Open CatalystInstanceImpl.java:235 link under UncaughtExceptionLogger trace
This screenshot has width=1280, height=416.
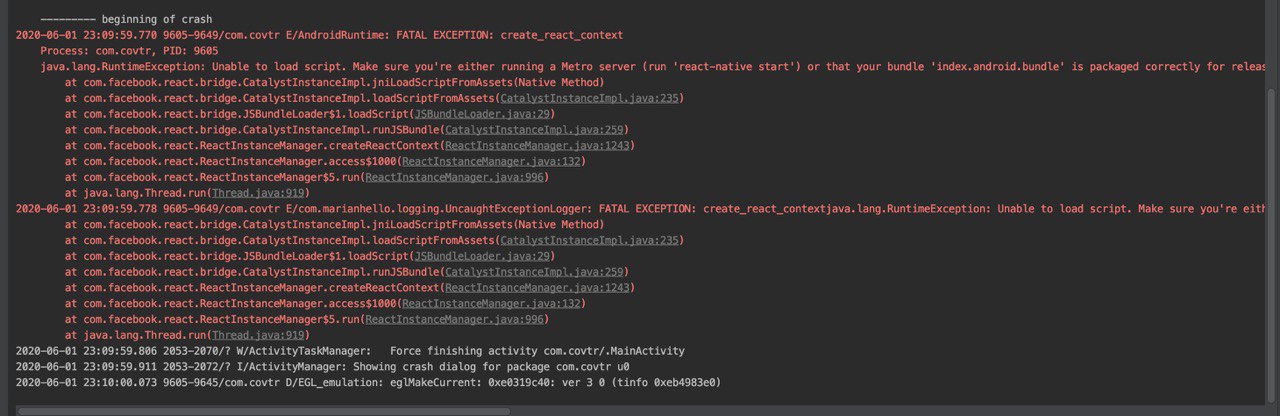coord(590,240)
